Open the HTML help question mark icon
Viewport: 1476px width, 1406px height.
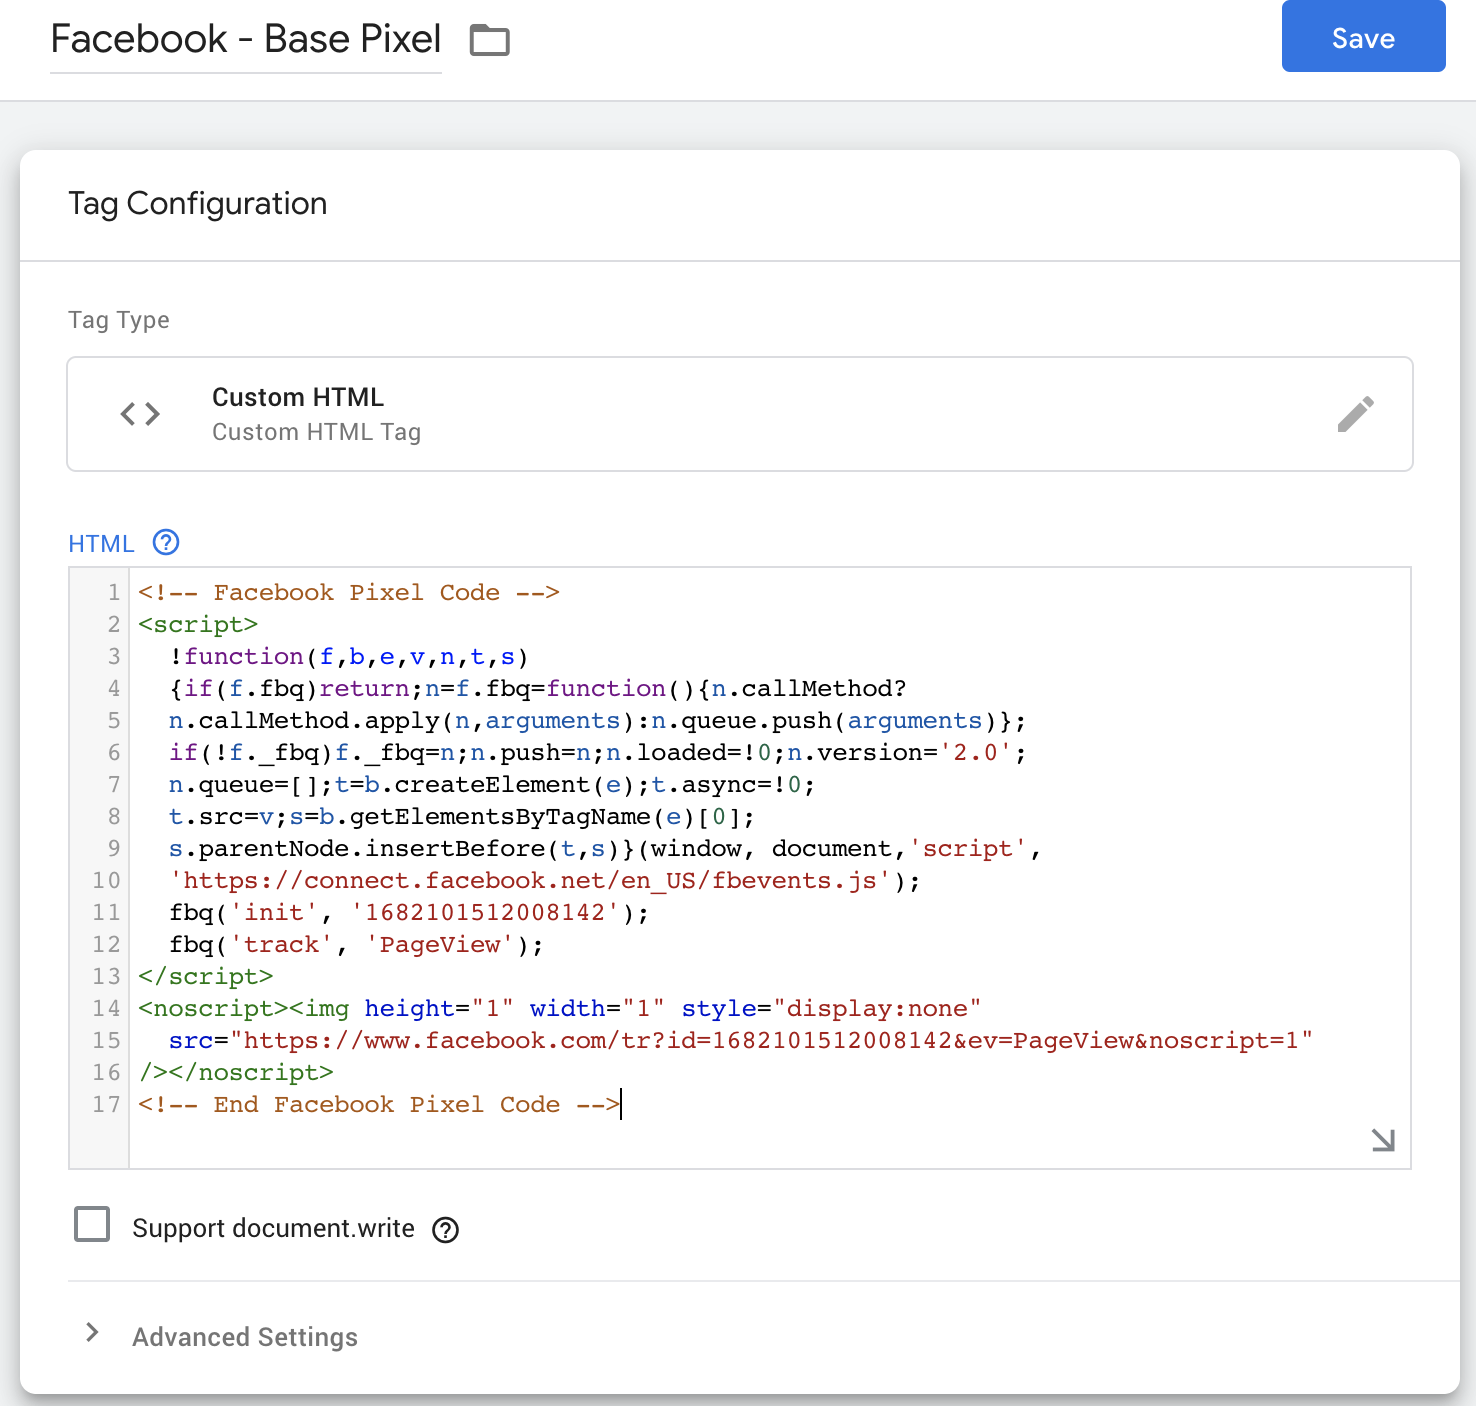click(166, 542)
